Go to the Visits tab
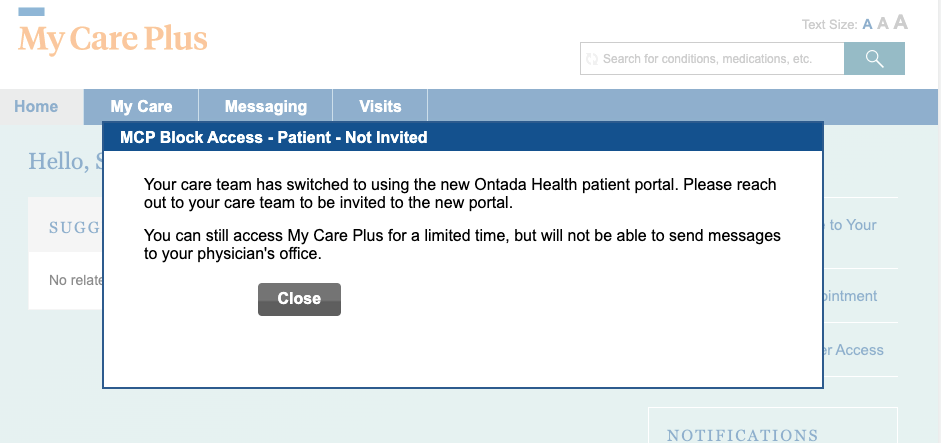Image resolution: width=941 pixels, height=443 pixels. coord(380,107)
